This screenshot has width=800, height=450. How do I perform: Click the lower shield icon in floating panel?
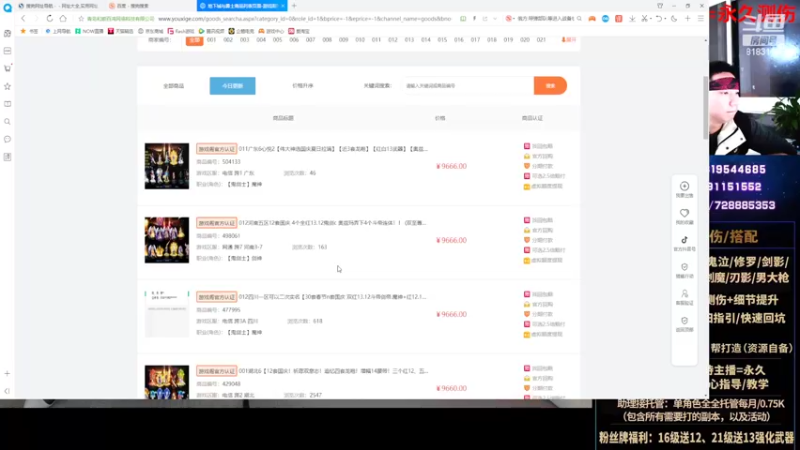click(x=684, y=321)
